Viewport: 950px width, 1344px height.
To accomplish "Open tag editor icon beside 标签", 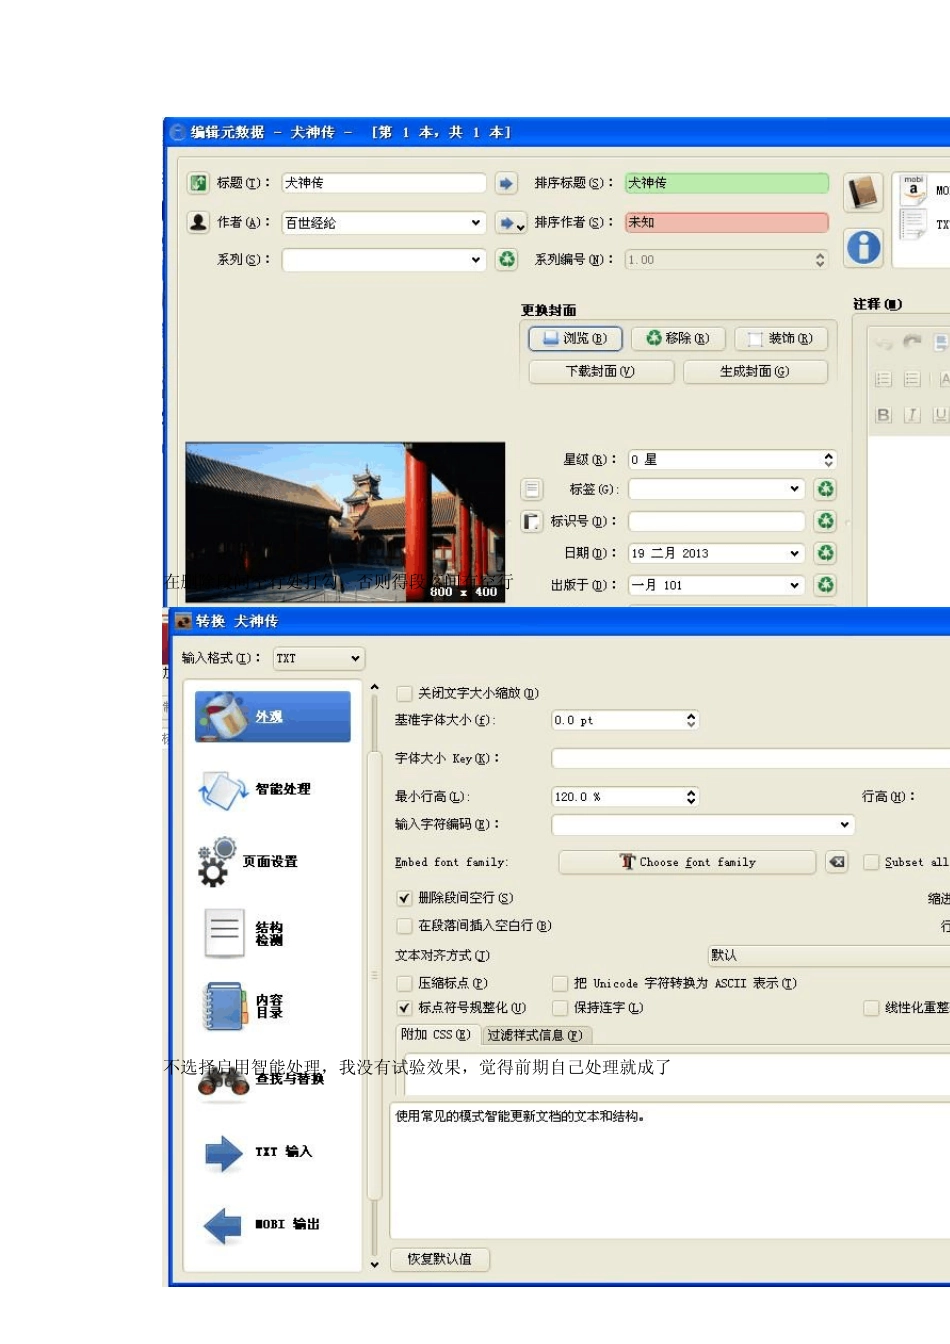I will coord(532,489).
